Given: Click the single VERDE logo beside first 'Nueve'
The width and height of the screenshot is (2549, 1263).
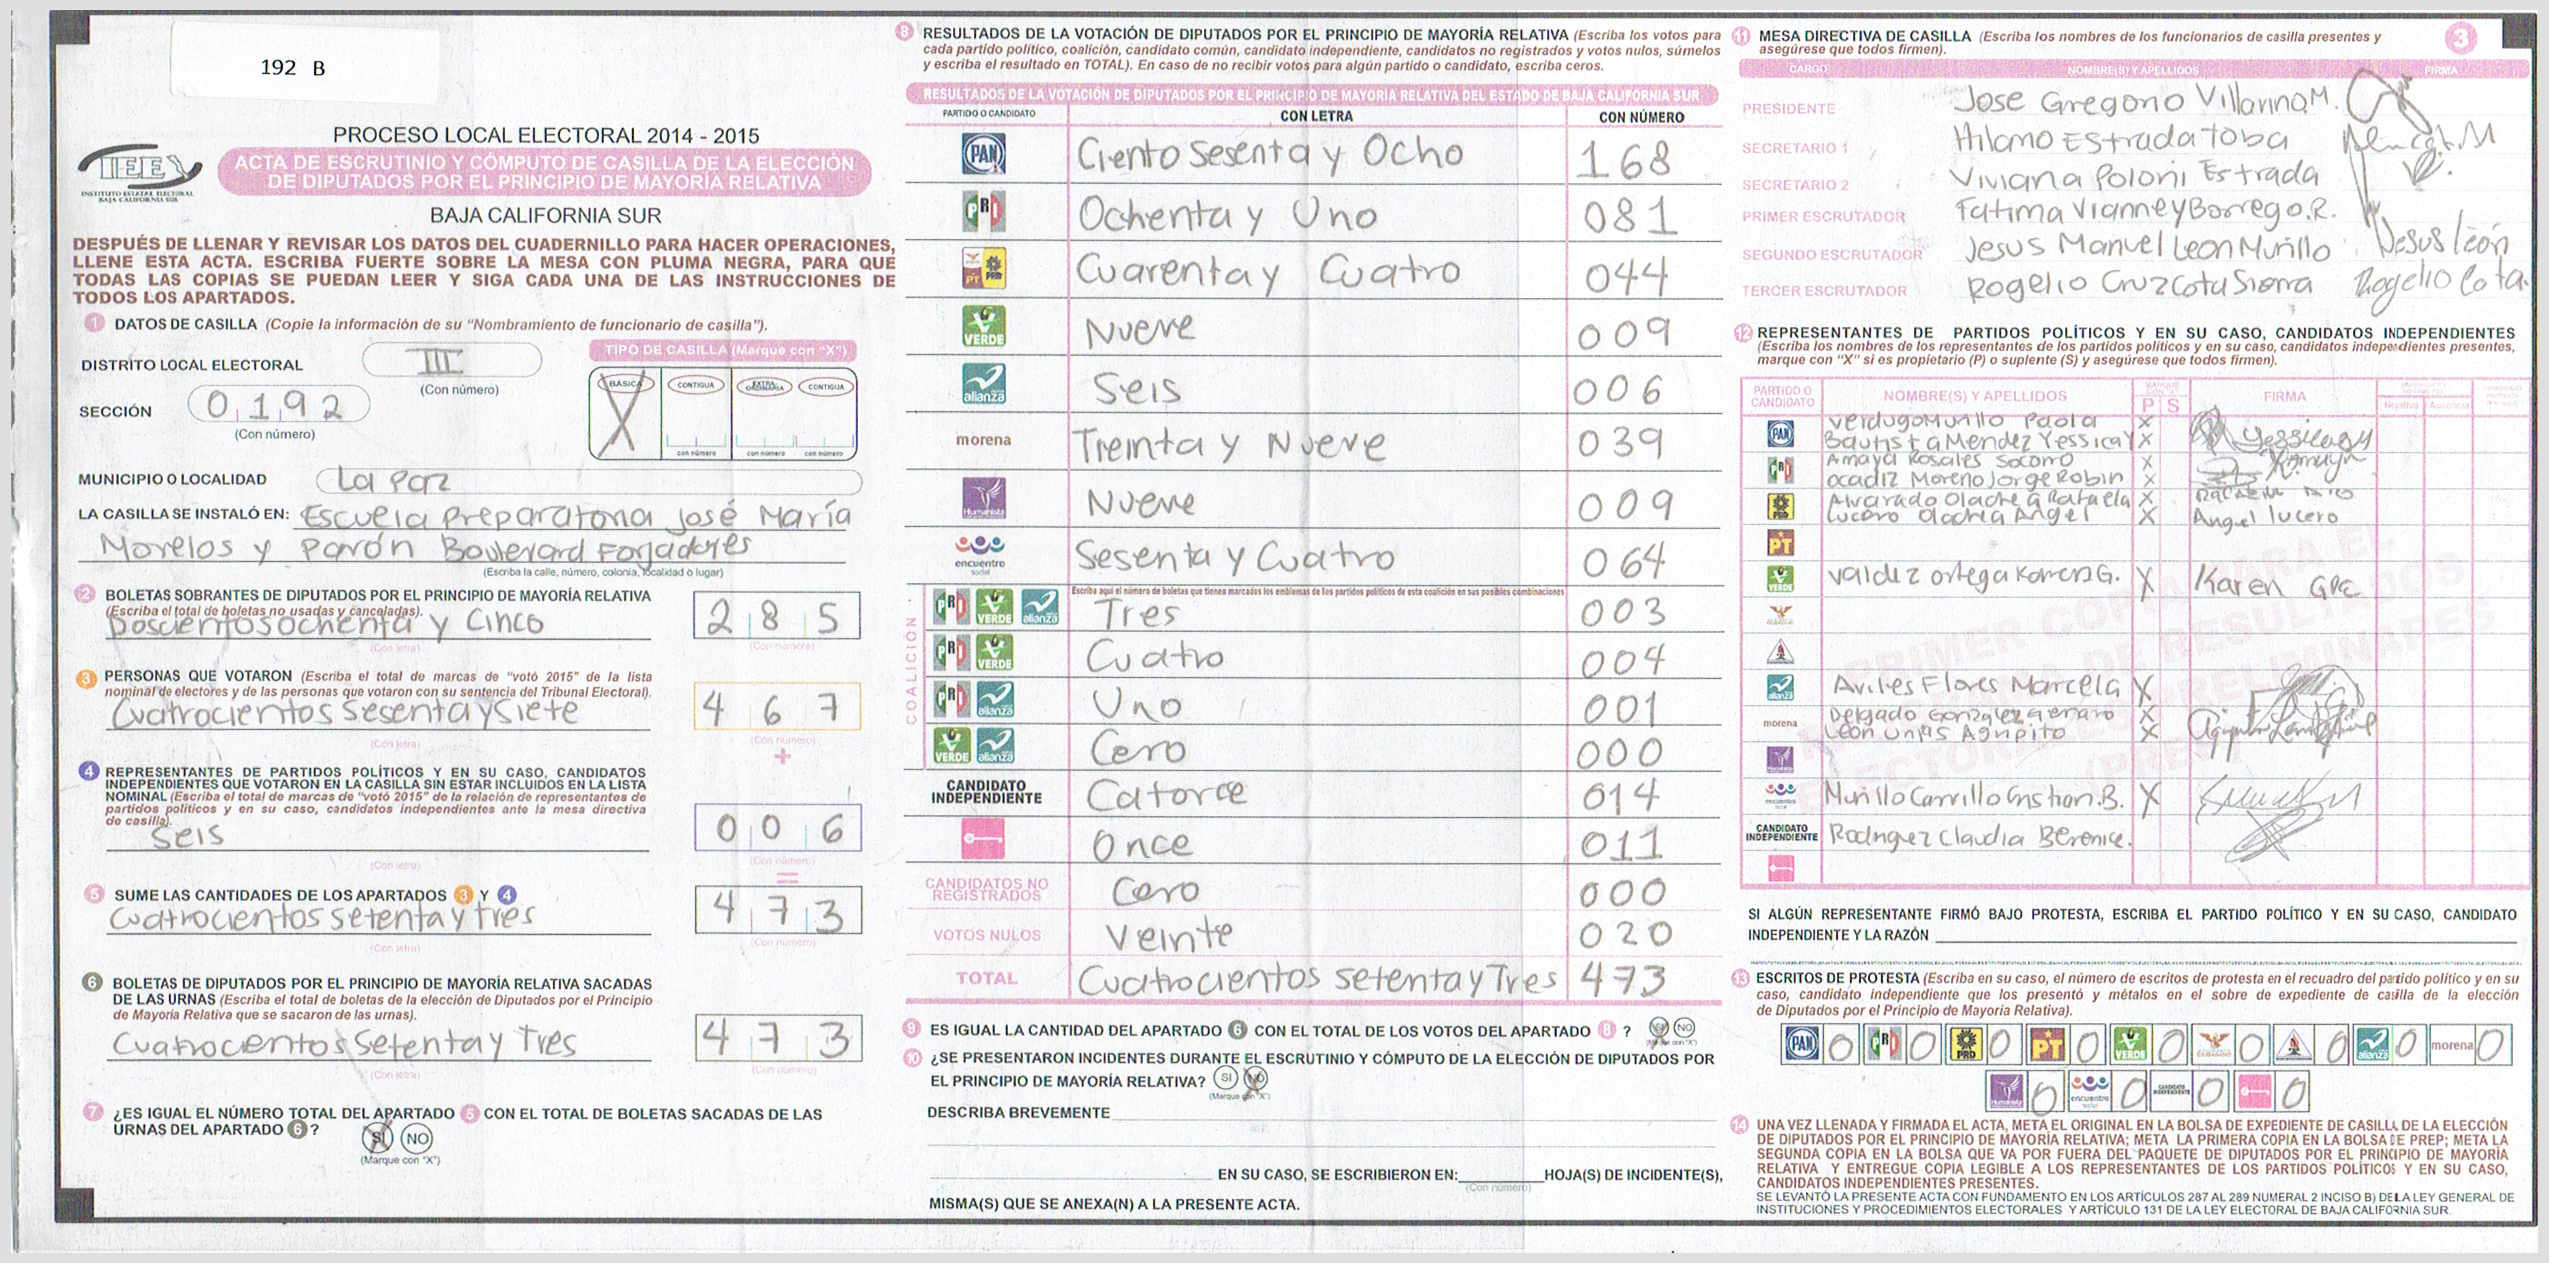Looking at the screenshot, I should [x=983, y=326].
